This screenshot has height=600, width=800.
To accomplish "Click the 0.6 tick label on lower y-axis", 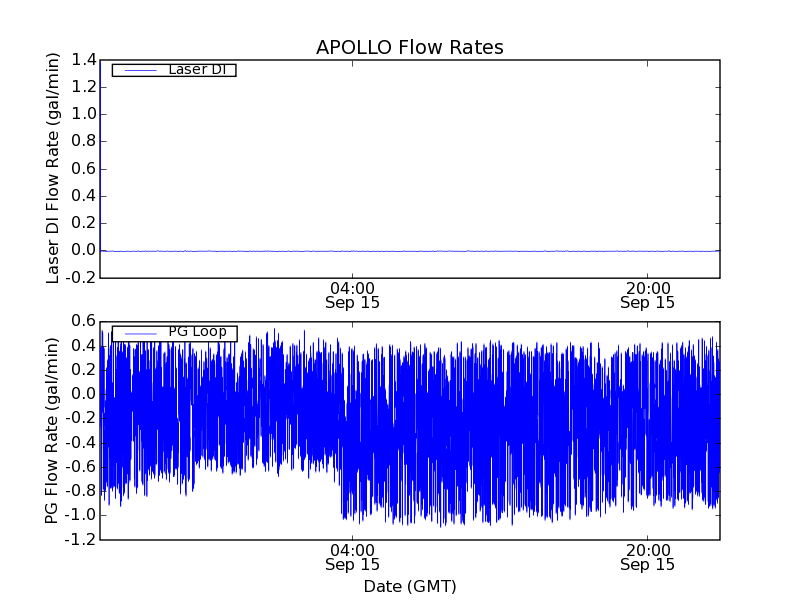I will click(x=84, y=321).
